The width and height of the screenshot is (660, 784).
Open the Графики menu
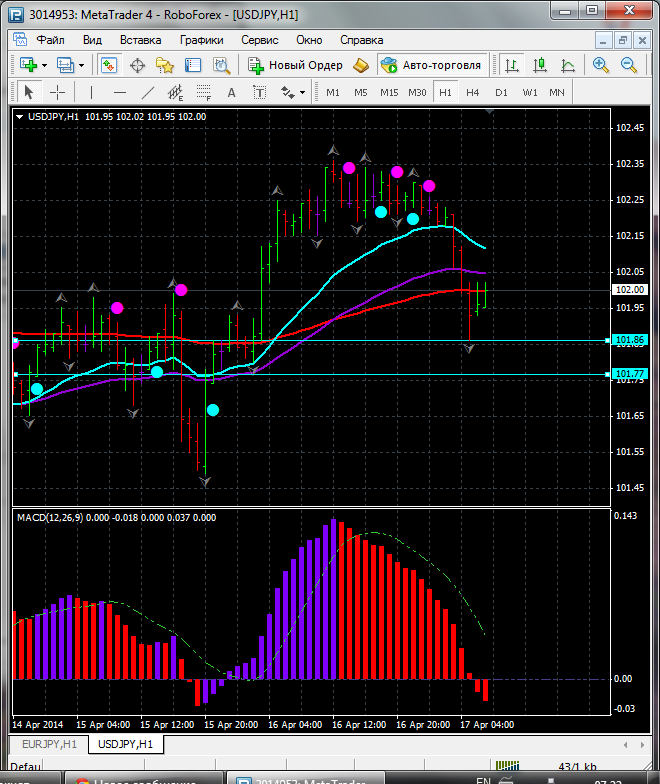[201, 40]
